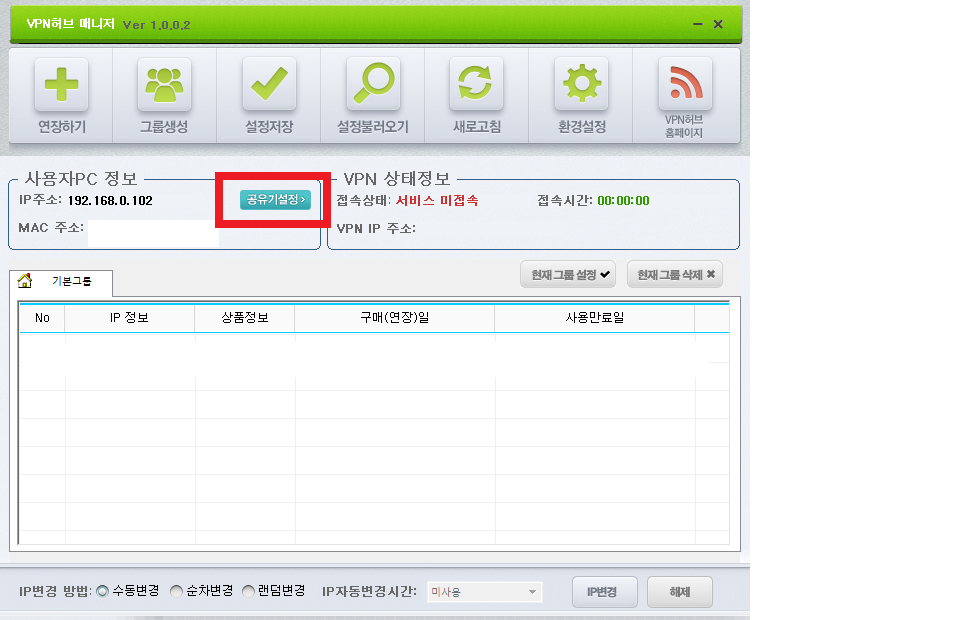
Task: Click the 구매(연장)일 column header
Action: (394, 318)
